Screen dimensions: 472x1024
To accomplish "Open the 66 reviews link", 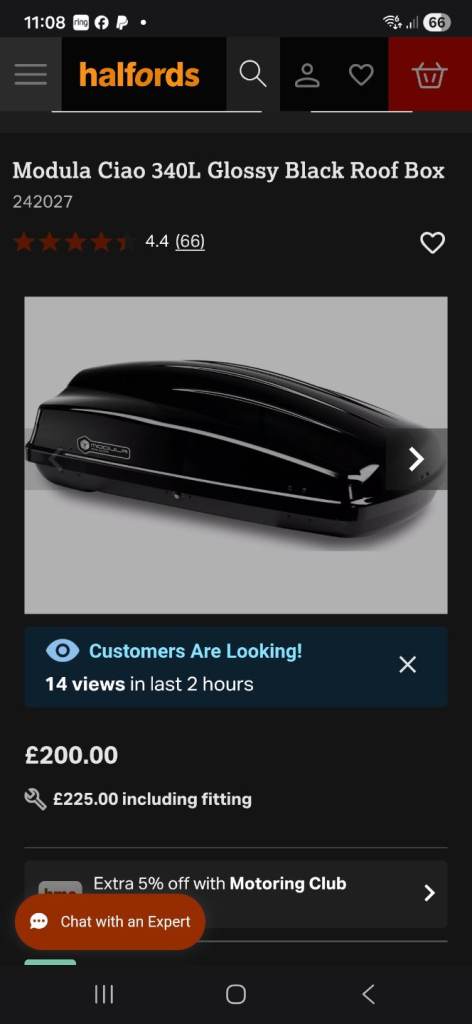I will 190,242.
